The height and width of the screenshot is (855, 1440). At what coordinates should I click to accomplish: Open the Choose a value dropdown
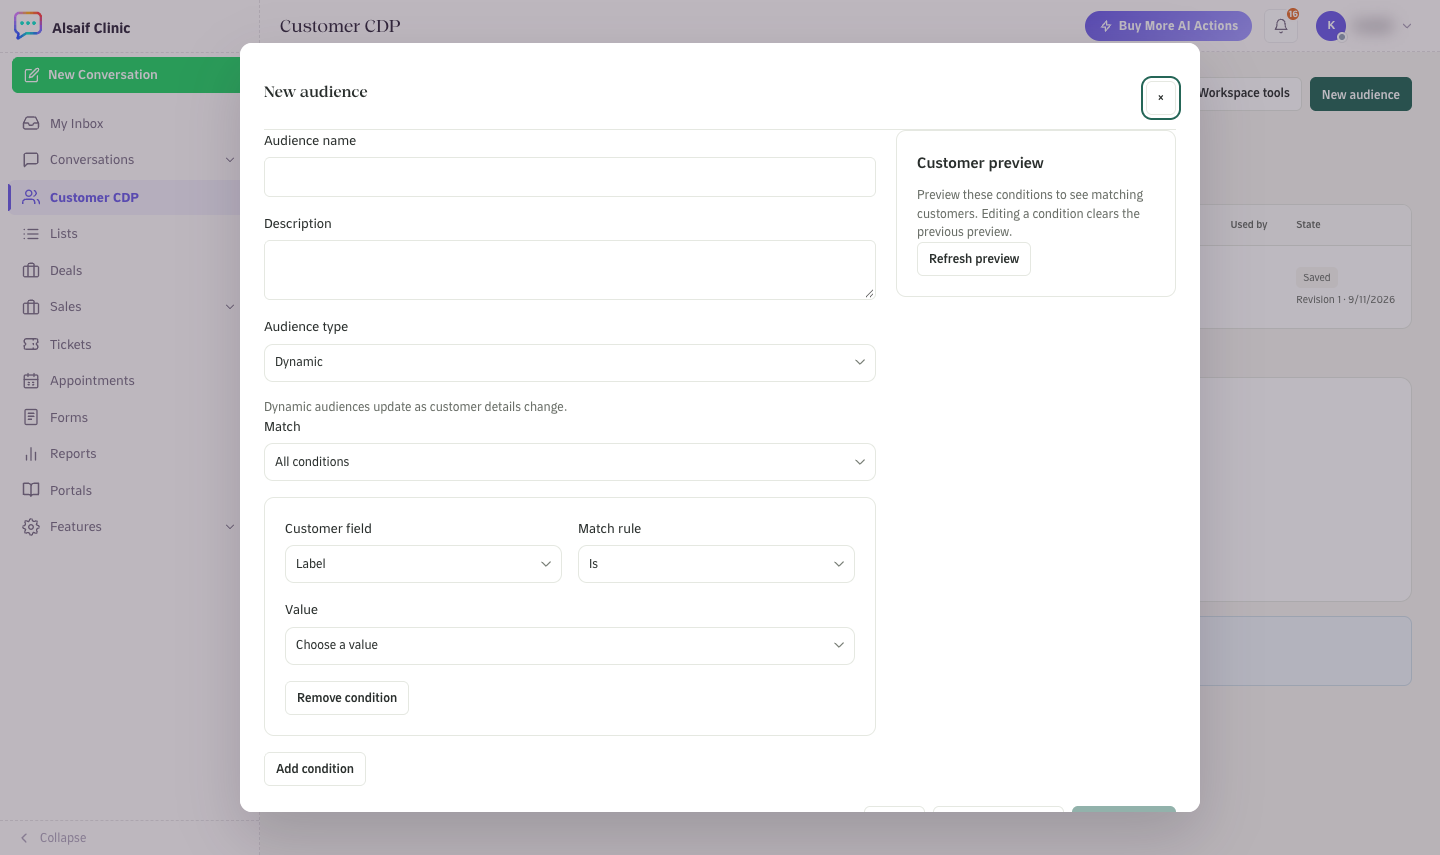tap(570, 646)
